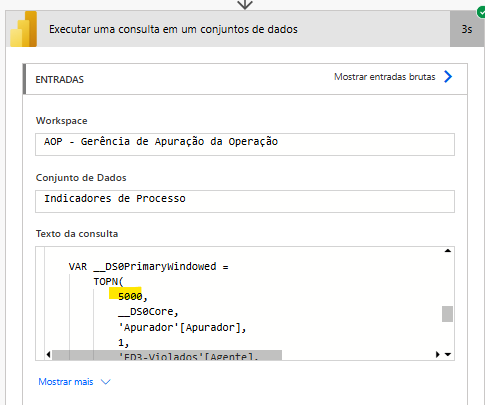Click the horizontal scroll-right arrow
Viewport: 485px width, 405px height.
438,354
